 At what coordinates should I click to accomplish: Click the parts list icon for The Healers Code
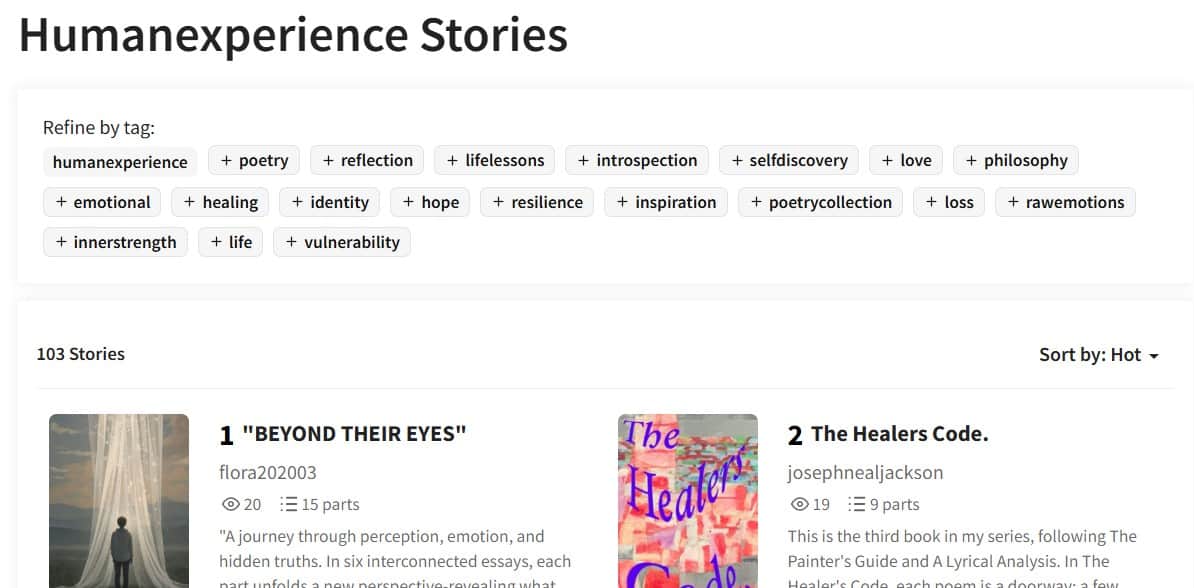857,504
